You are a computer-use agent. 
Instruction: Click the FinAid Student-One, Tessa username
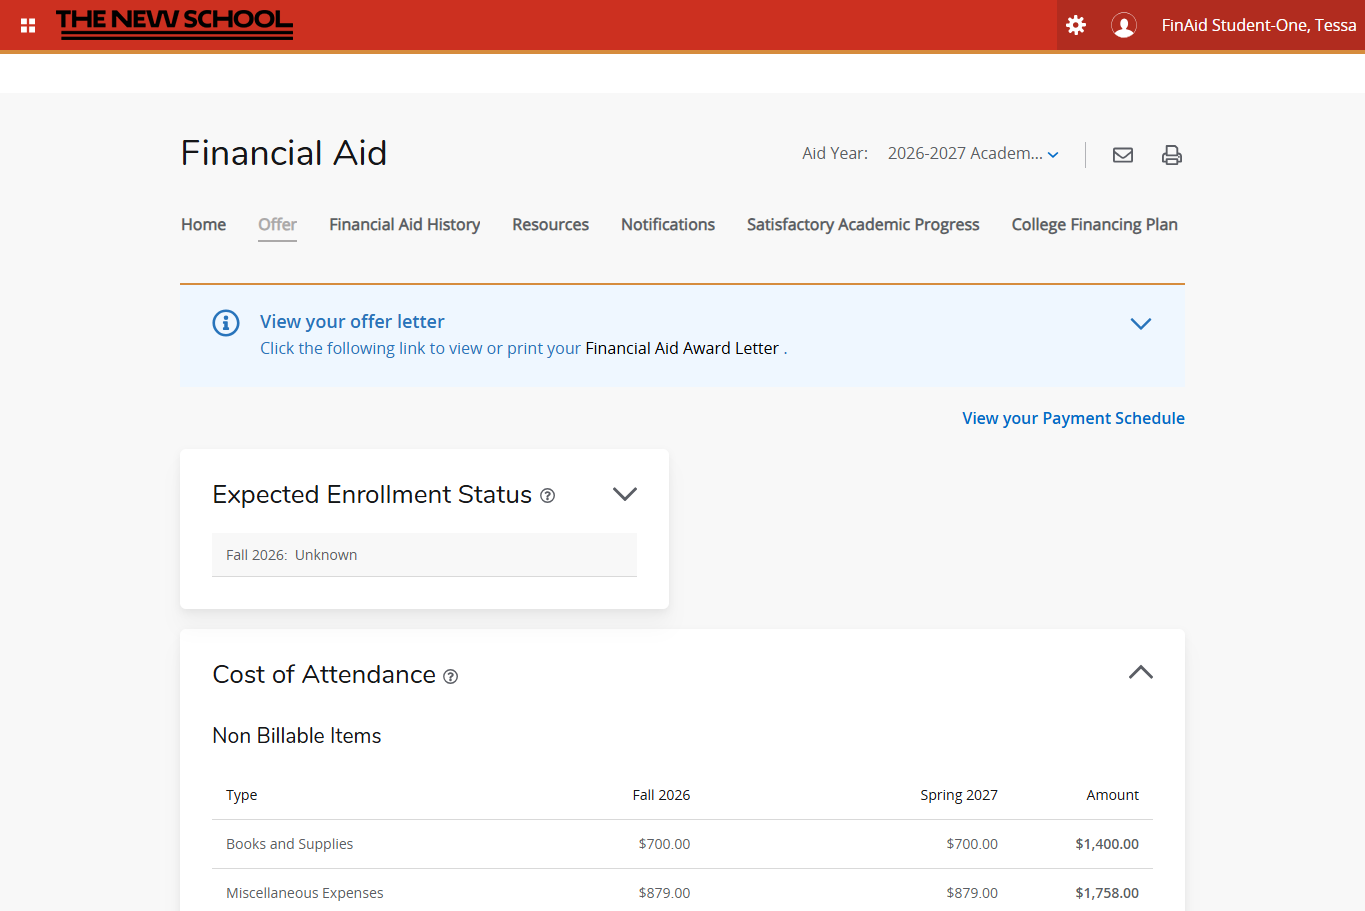coord(1258,25)
